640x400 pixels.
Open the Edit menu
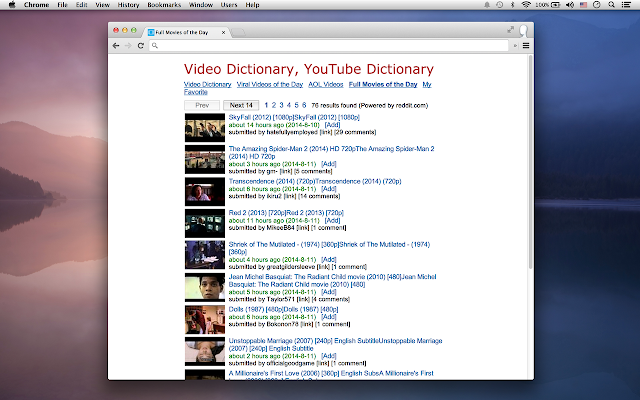pyautogui.click(x=82, y=5)
